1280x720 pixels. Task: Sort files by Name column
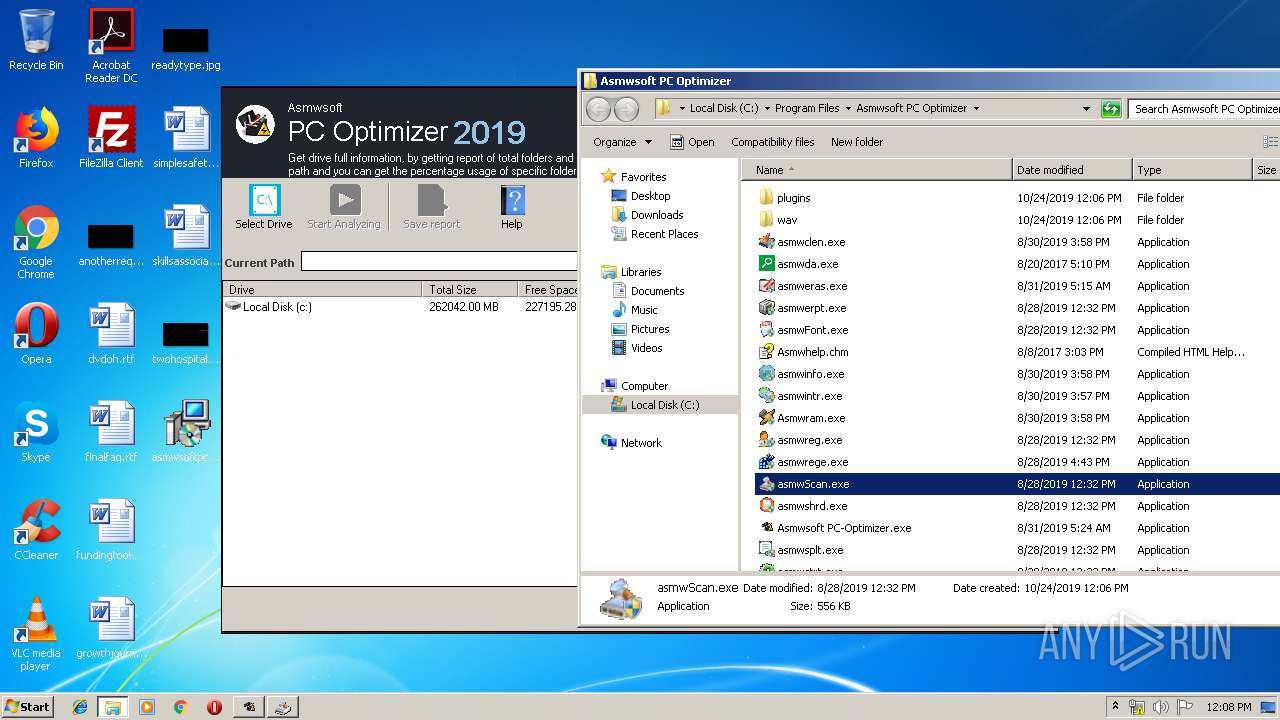877,170
